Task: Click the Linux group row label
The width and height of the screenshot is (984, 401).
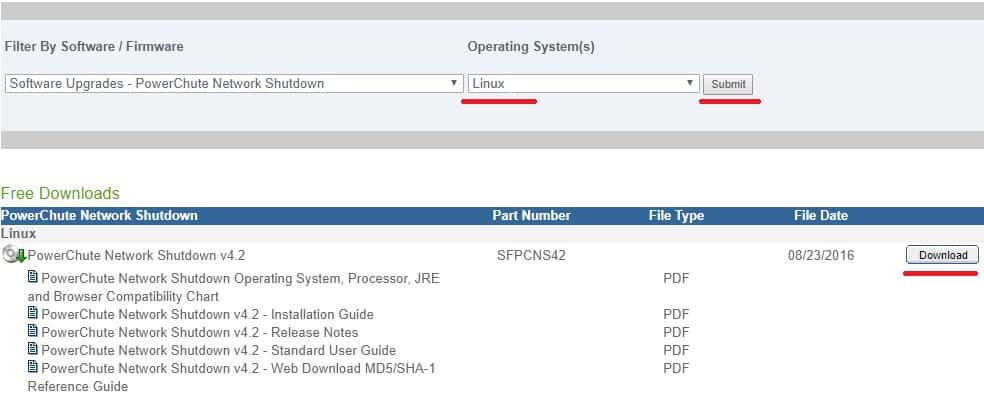Action: (18, 233)
